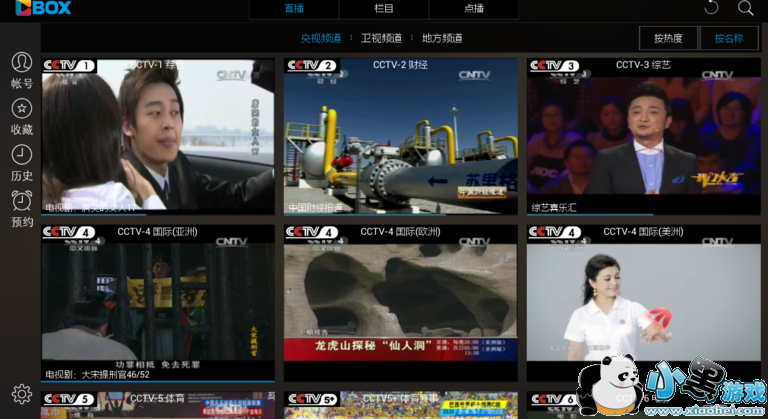768x419 pixels.
Task: Click the CCTV-2 program progress bar
Action: pyautogui.click(x=401, y=214)
